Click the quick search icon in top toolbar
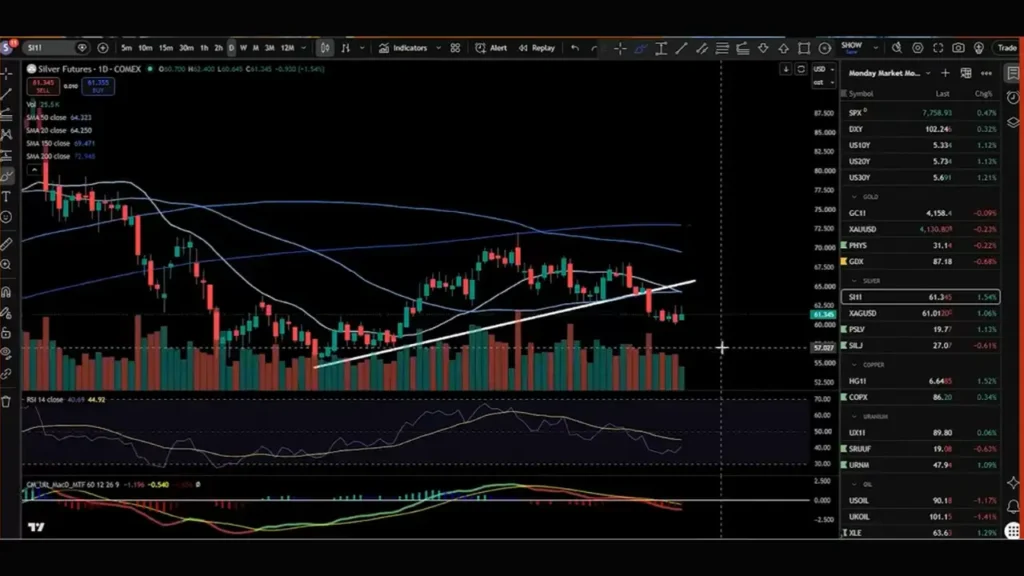This screenshot has height=576, width=1024. coord(897,48)
